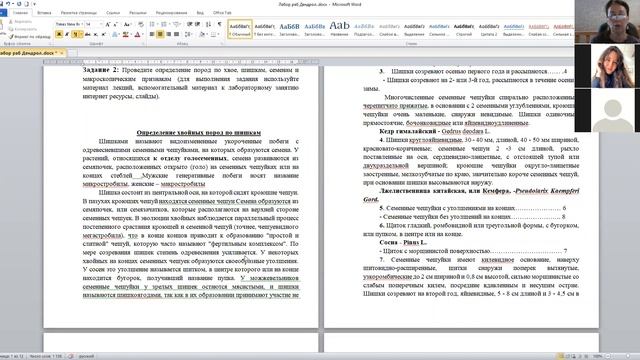Open multilevel list dropdown
The height and width of the screenshot is (360, 640).
(x=177, y=24)
